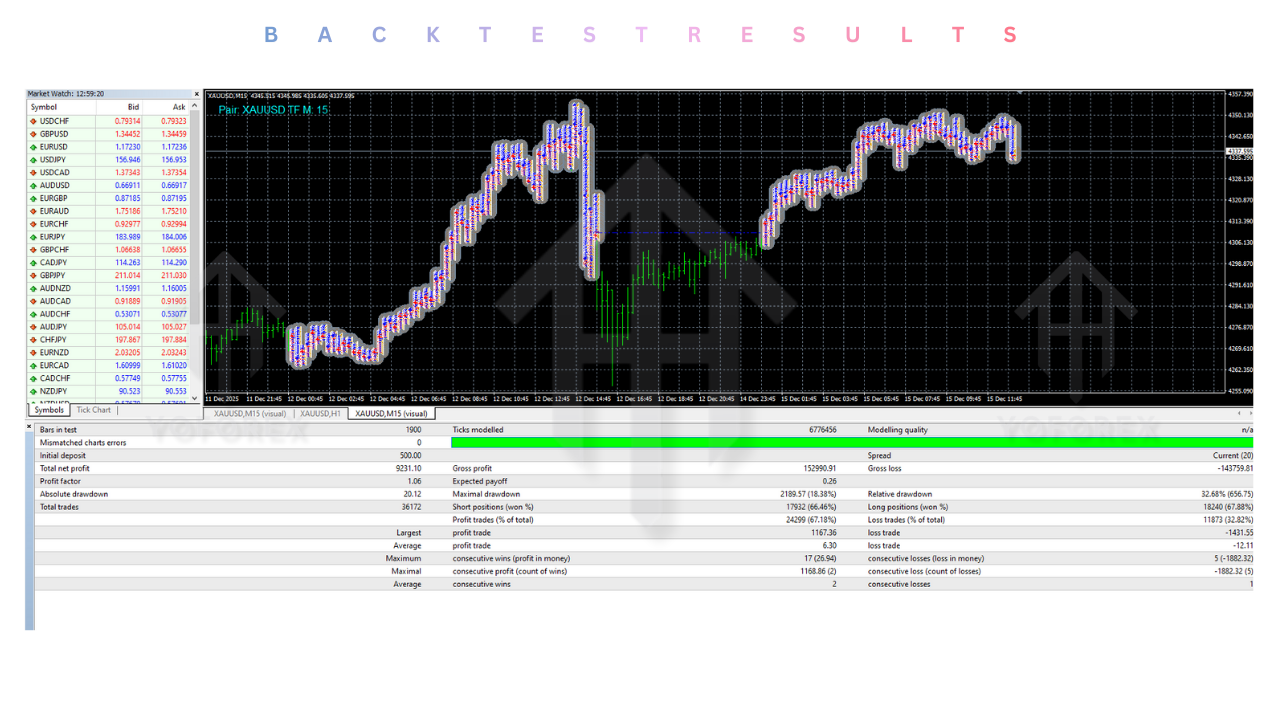Select the USDCHF down-arrow icon in Market Watch
The height and width of the screenshot is (720, 1280).
click(x=31, y=120)
